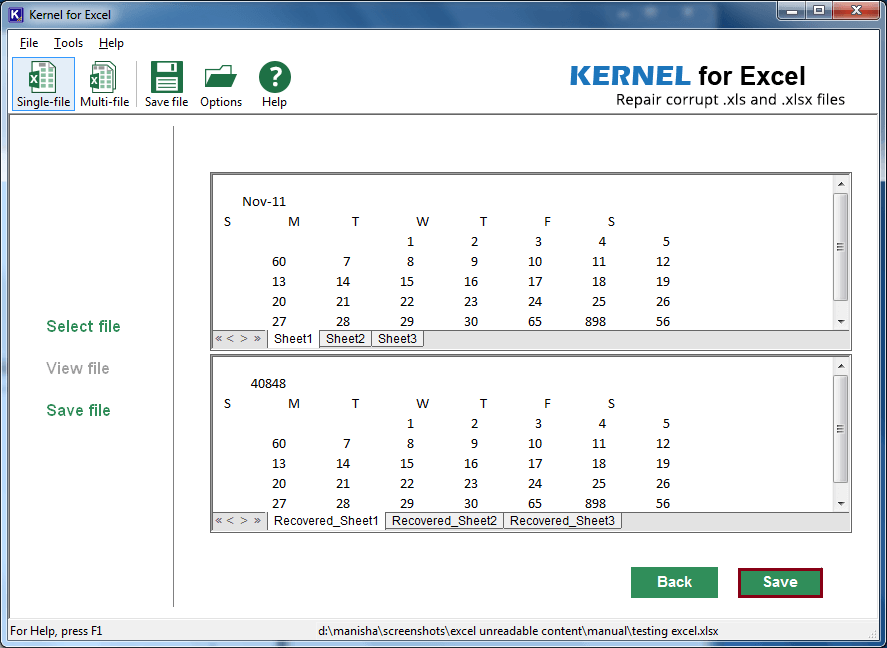Click cell 56 in the recovered sheet
The image size is (887, 648).
pyautogui.click(x=663, y=504)
